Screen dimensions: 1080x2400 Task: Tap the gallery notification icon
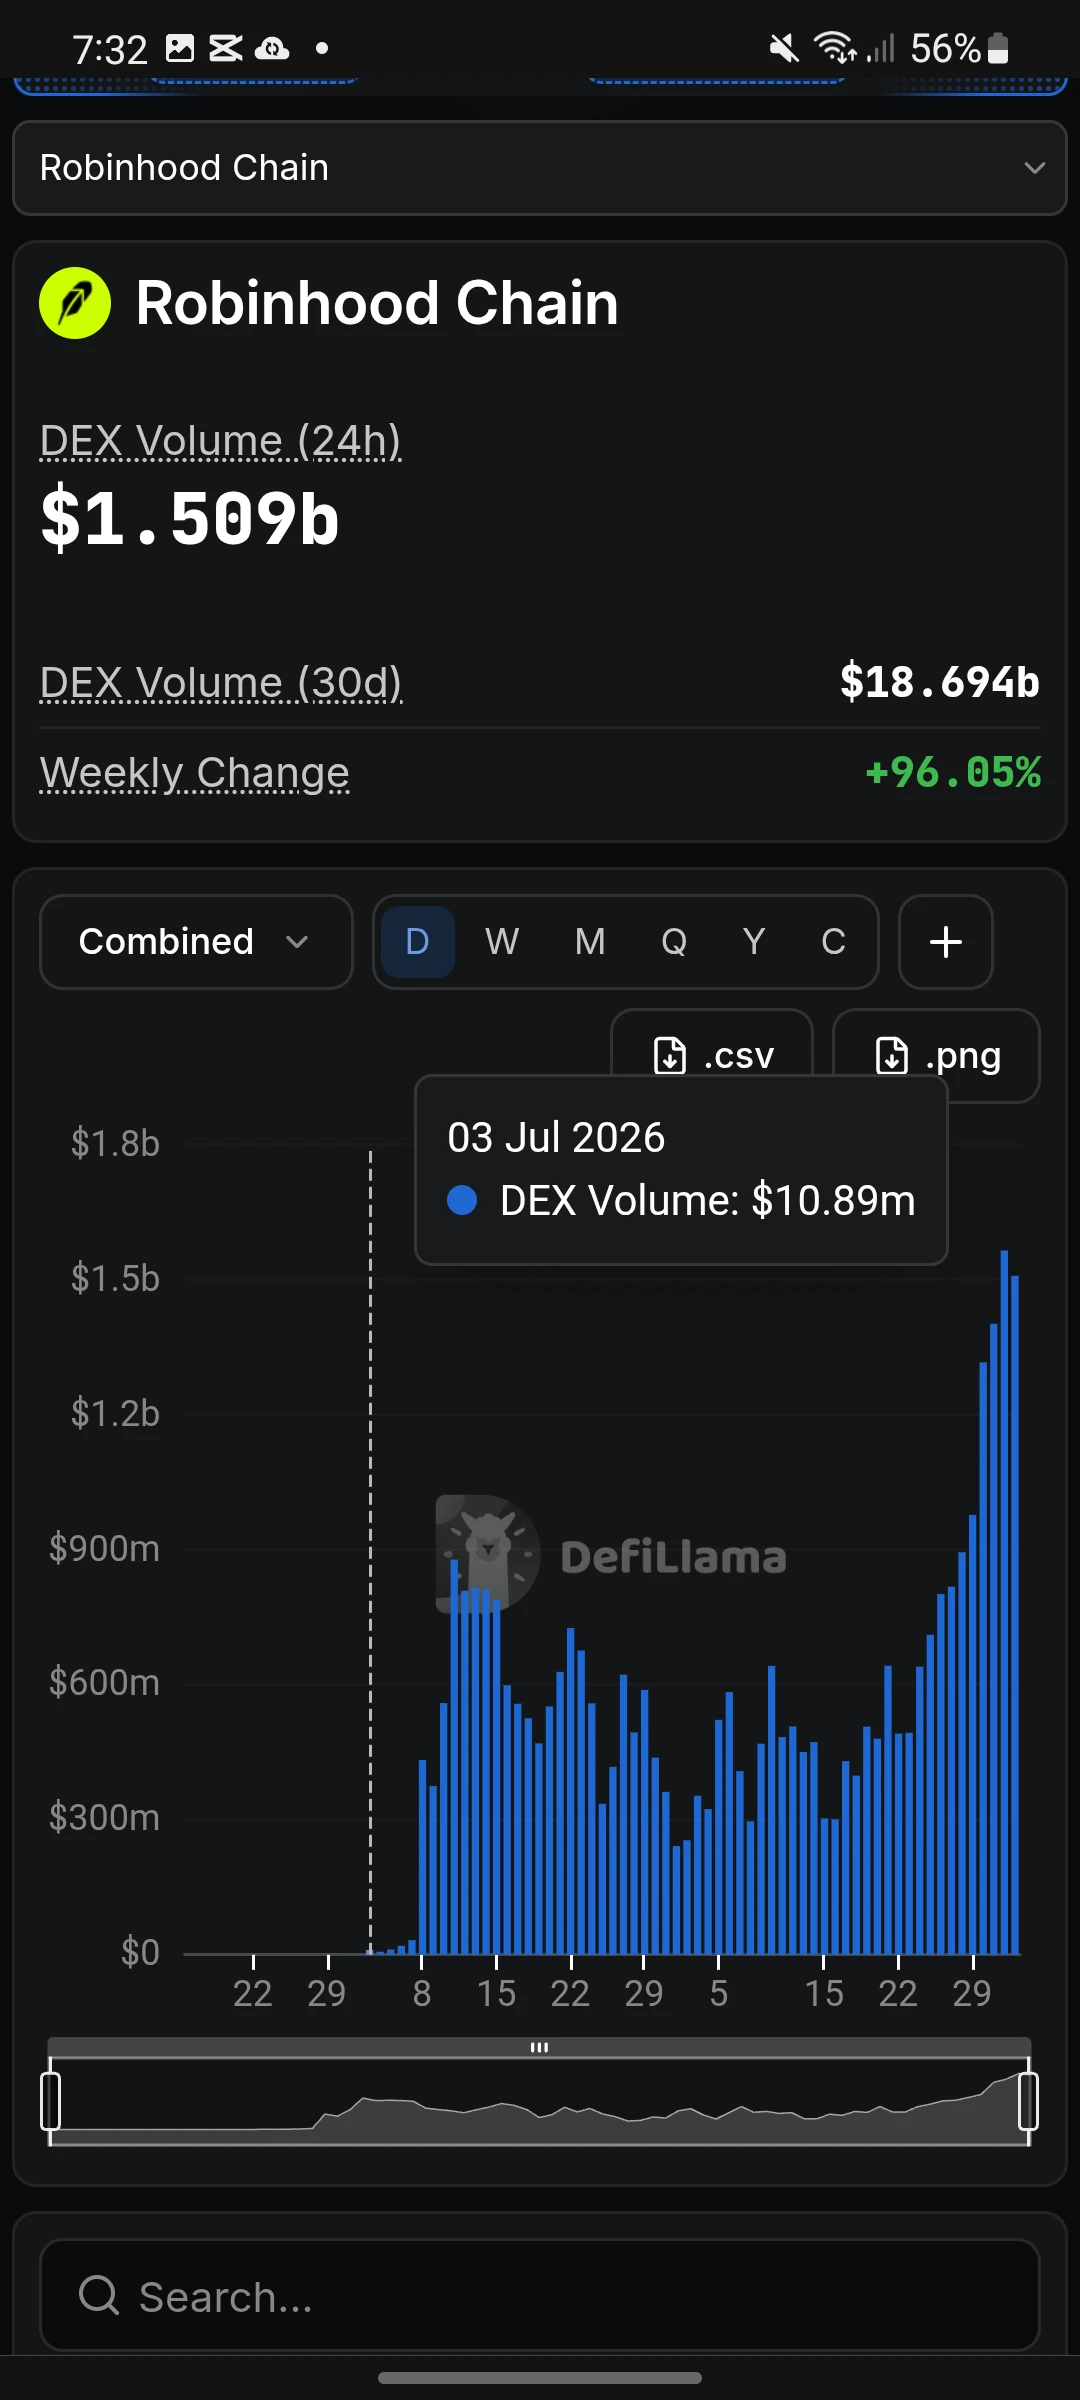[180, 48]
